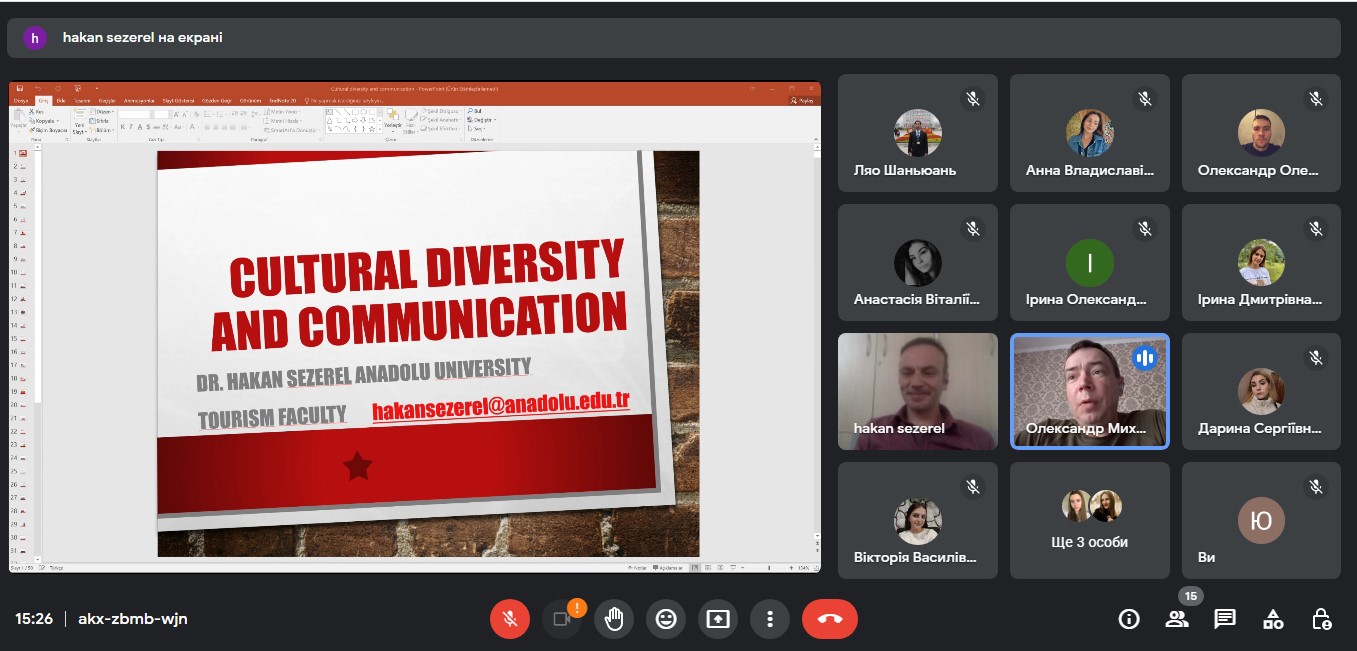The width and height of the screenshot is (1357, 651).
Task: Leave the call with the red hang-up button
Action: pyautogui.click(x=830, y=619)
